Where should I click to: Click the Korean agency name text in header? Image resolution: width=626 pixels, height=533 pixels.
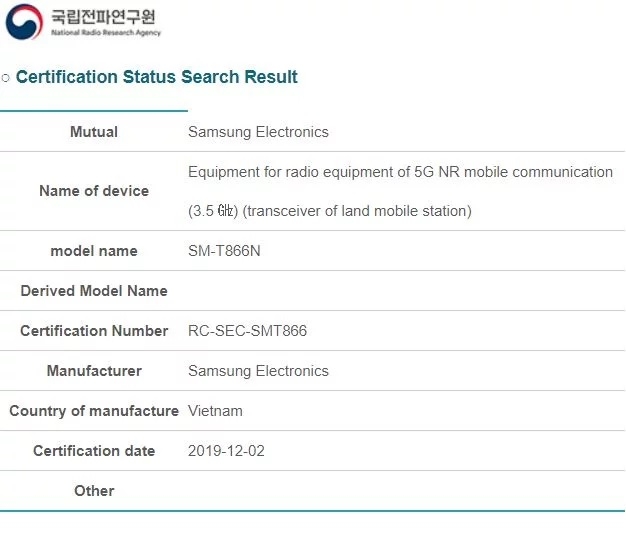pos(103,17)
